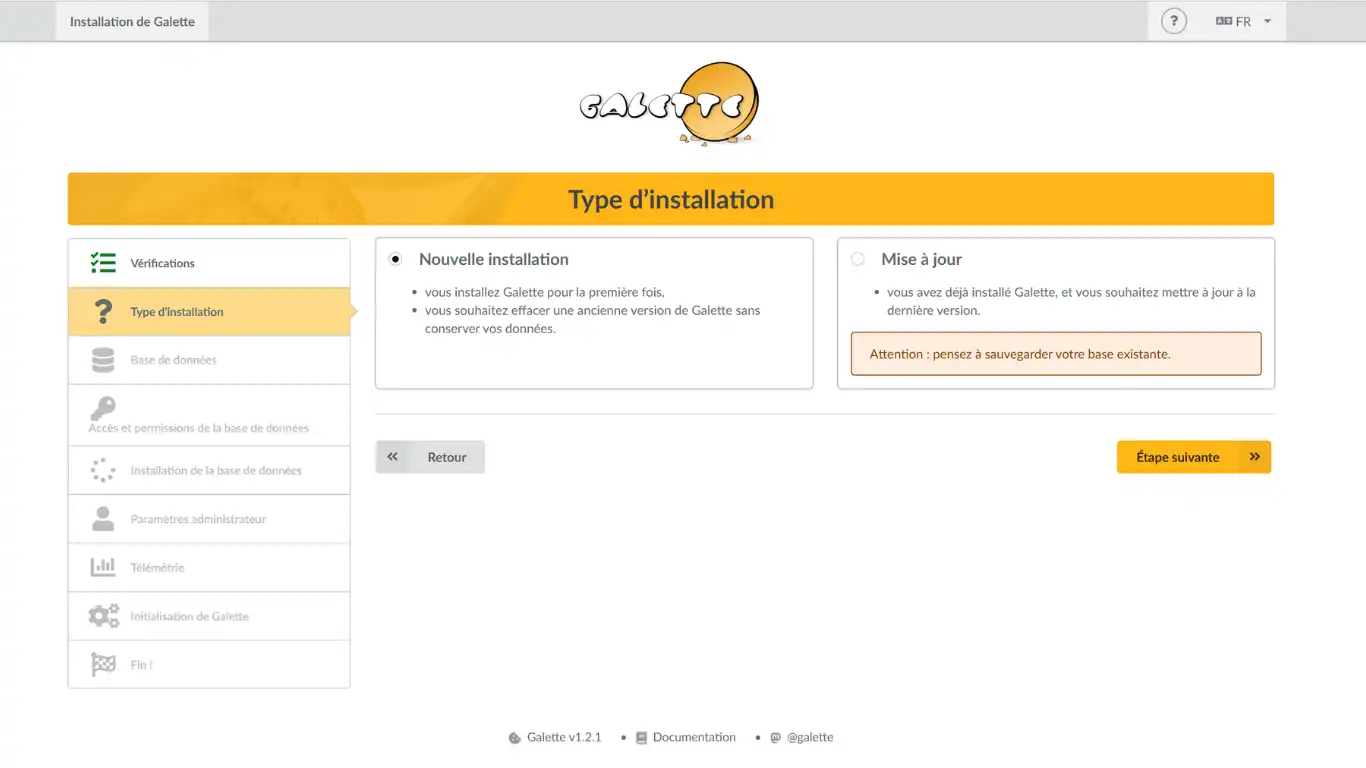Open the Initialisation de Galette sidebar step
This screenshot has height=768, width=1366.
click(209, 616)
